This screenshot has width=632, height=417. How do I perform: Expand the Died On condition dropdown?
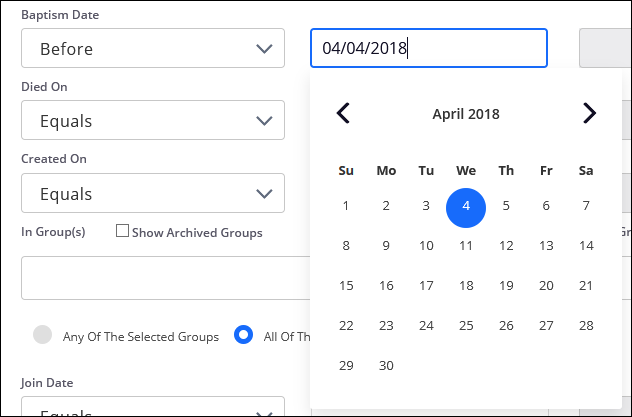pyautogui.click(x=153, y=121)
